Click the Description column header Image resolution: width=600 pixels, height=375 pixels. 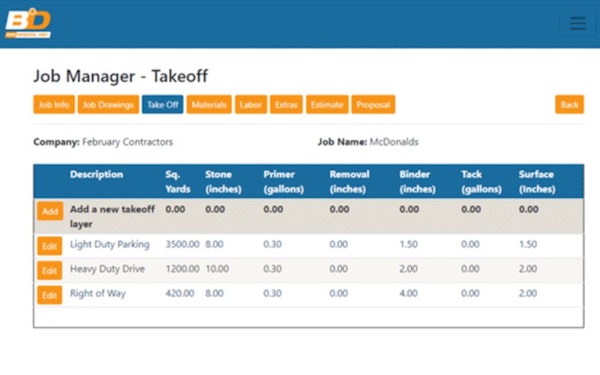(96, 174)
